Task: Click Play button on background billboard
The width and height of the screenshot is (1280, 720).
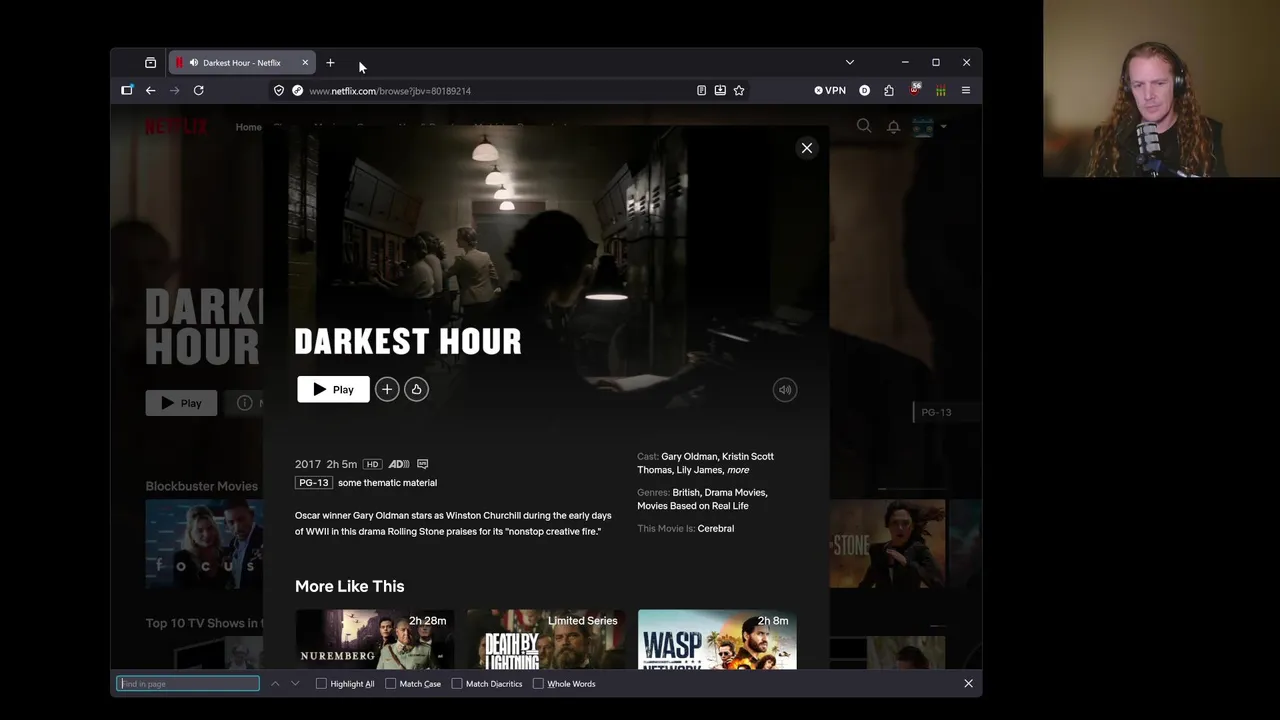Action: (181, 403)
